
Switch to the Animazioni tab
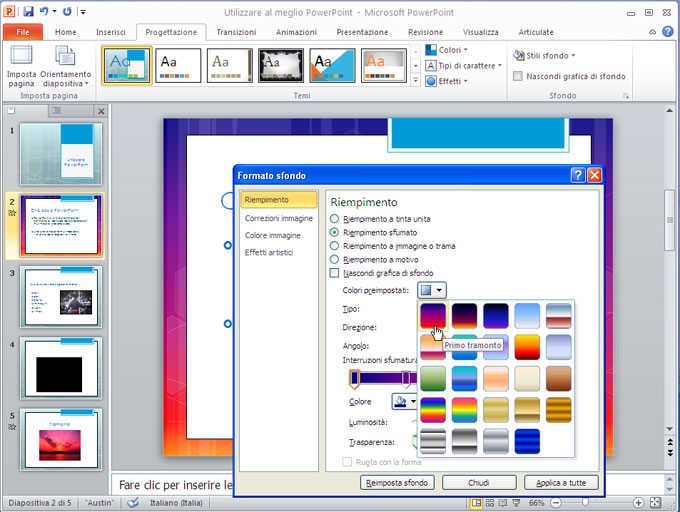pos(296,32)
